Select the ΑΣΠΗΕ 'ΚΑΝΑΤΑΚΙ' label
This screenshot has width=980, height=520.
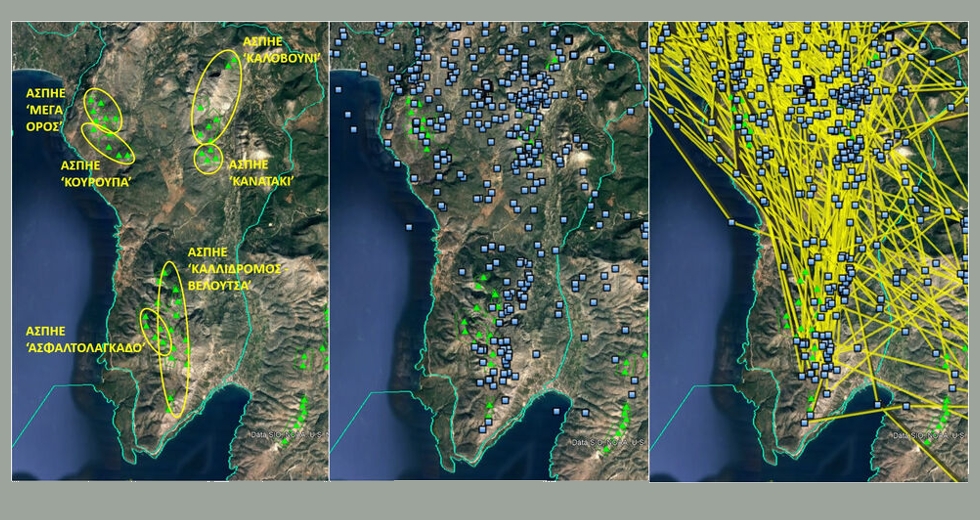coord(261,173)
